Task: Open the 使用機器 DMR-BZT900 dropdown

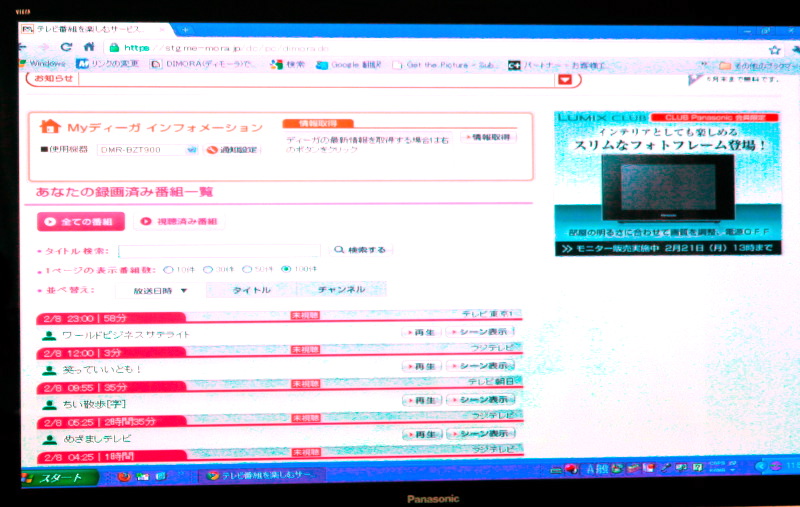Action: [x=147, y=149]
